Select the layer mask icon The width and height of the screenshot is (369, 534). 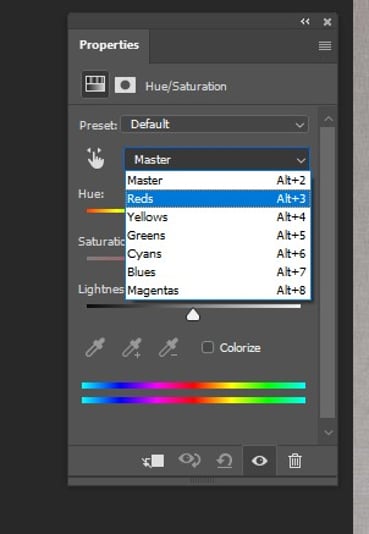click(125, 85)
